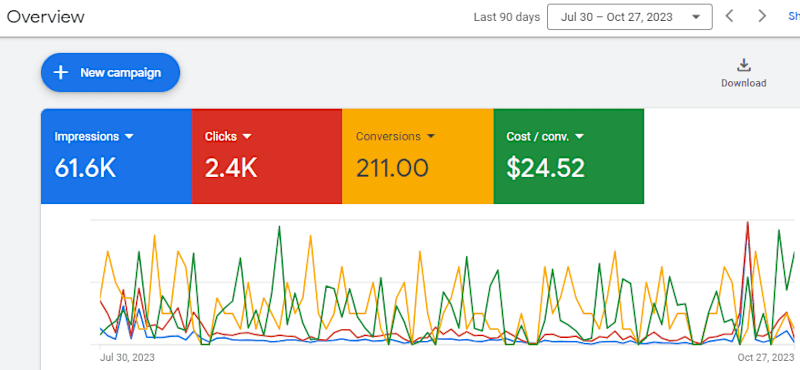The image size is (800, 370).
Task: Open the Conversions metric dropdown arrow
Action: click(431, 137)
